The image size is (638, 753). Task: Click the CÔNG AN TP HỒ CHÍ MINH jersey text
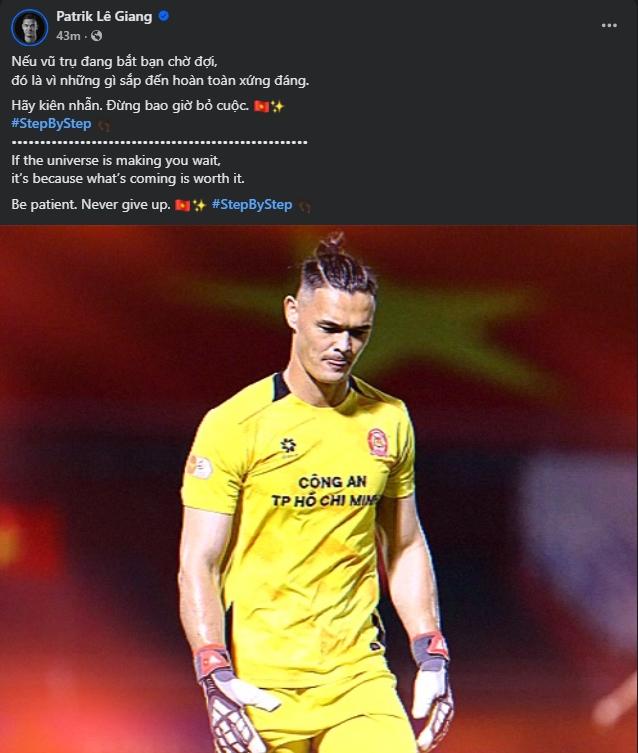[x=327, y=491]
